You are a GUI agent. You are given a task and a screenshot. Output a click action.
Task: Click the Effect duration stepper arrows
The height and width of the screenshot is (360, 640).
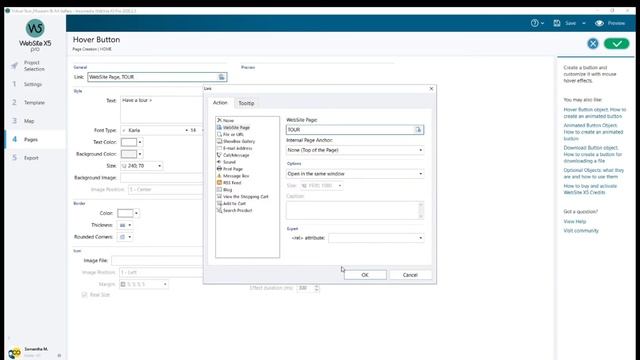coord(317,288)
